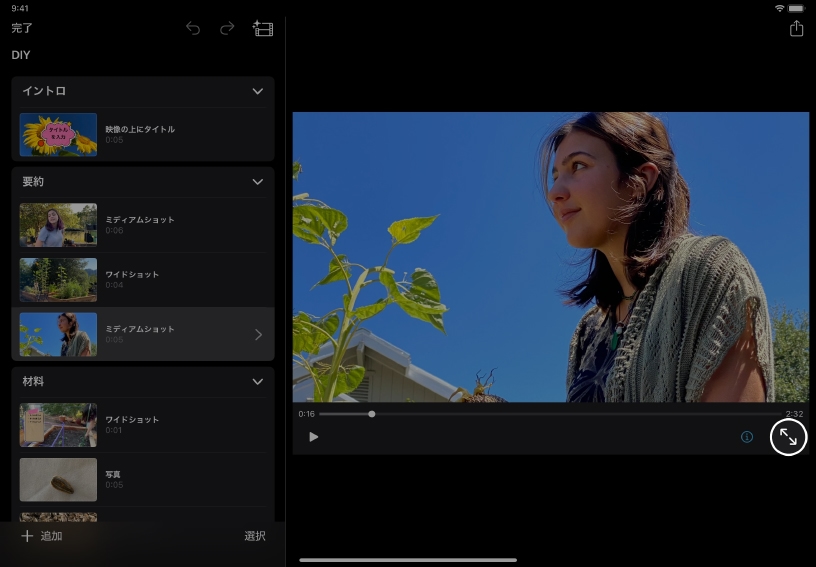Tap the 選択 button

coord(255,536)
